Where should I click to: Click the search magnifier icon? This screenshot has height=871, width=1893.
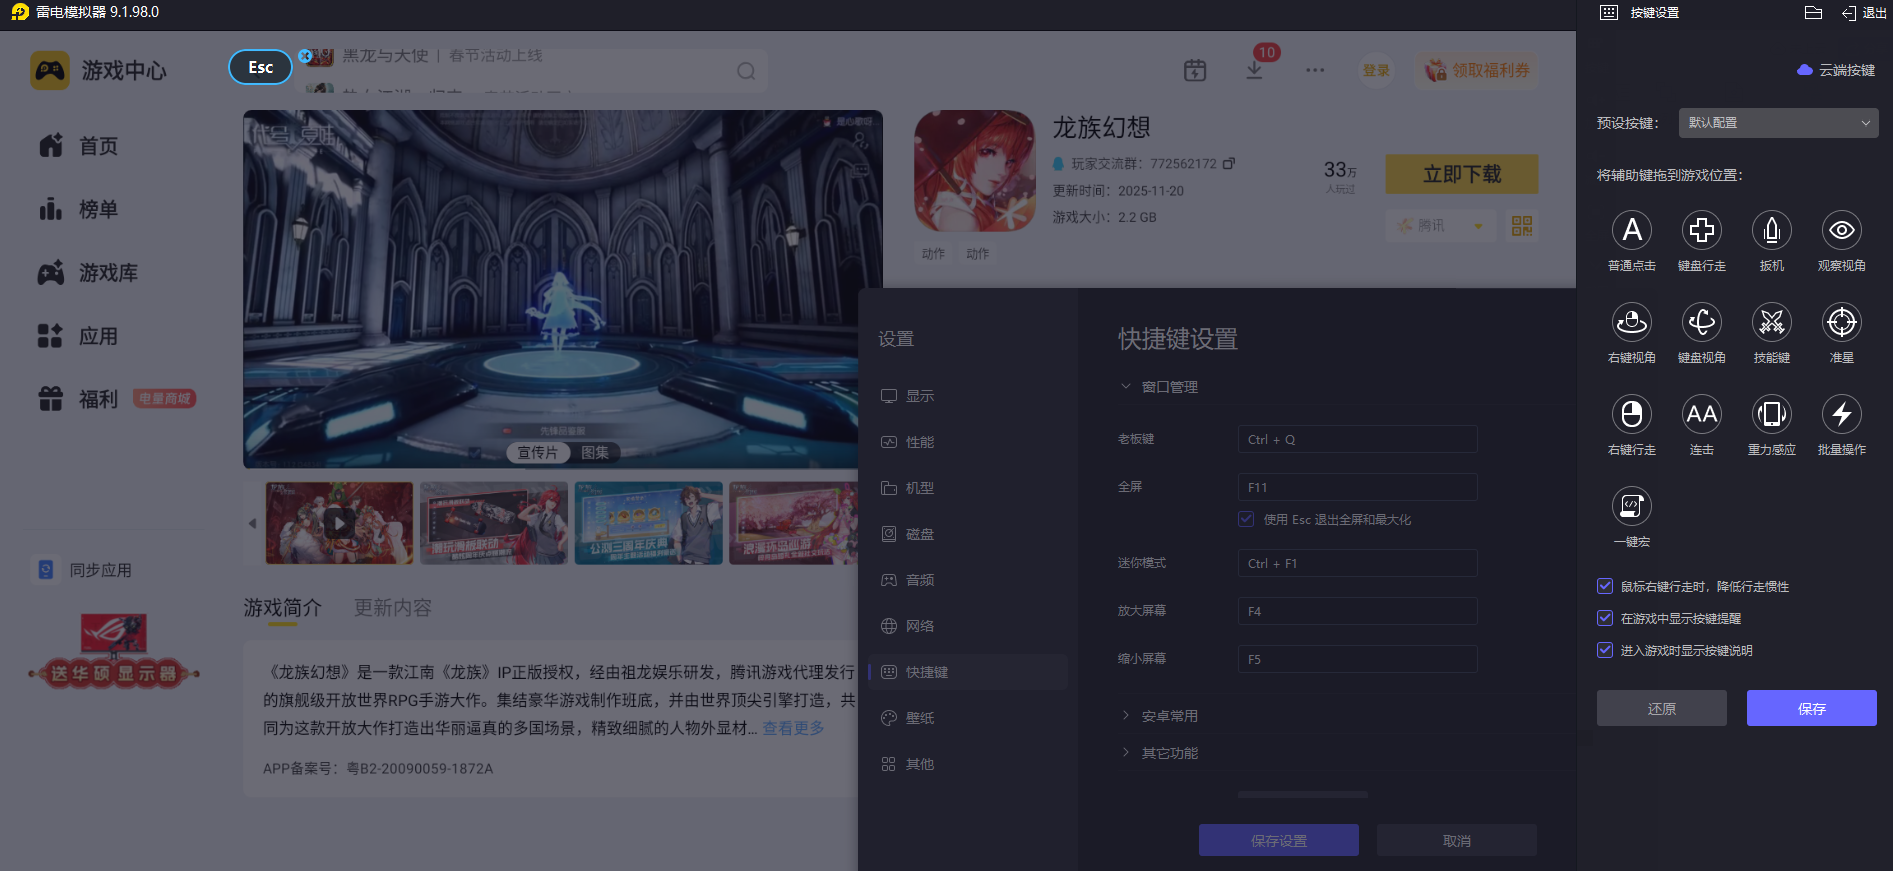coord(746,71)
